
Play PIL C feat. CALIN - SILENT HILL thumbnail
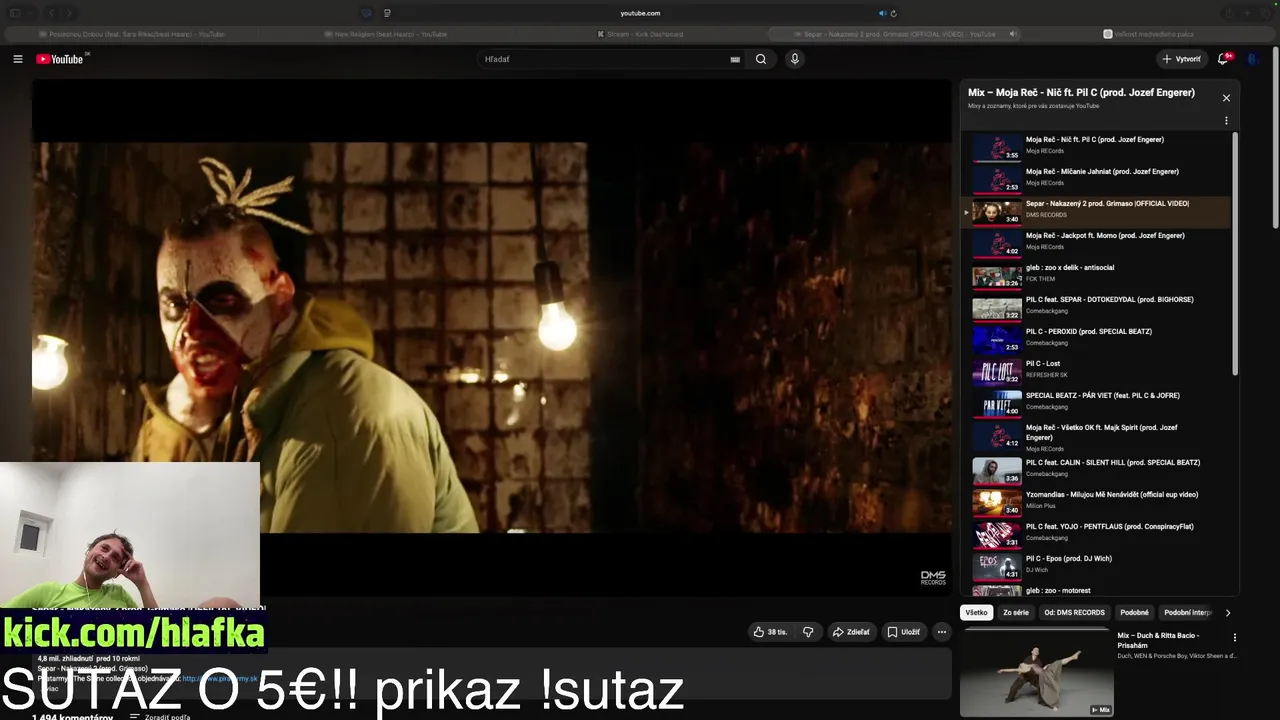(x=997, y=471)
